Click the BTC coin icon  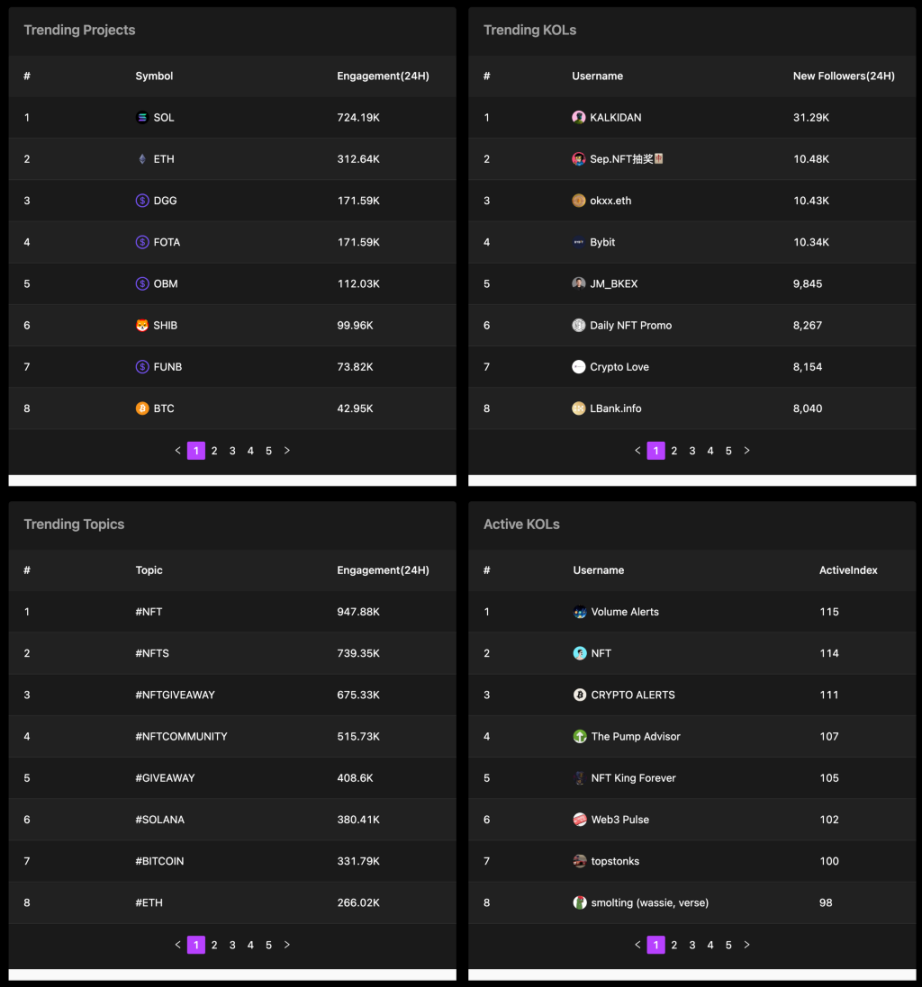142,408
